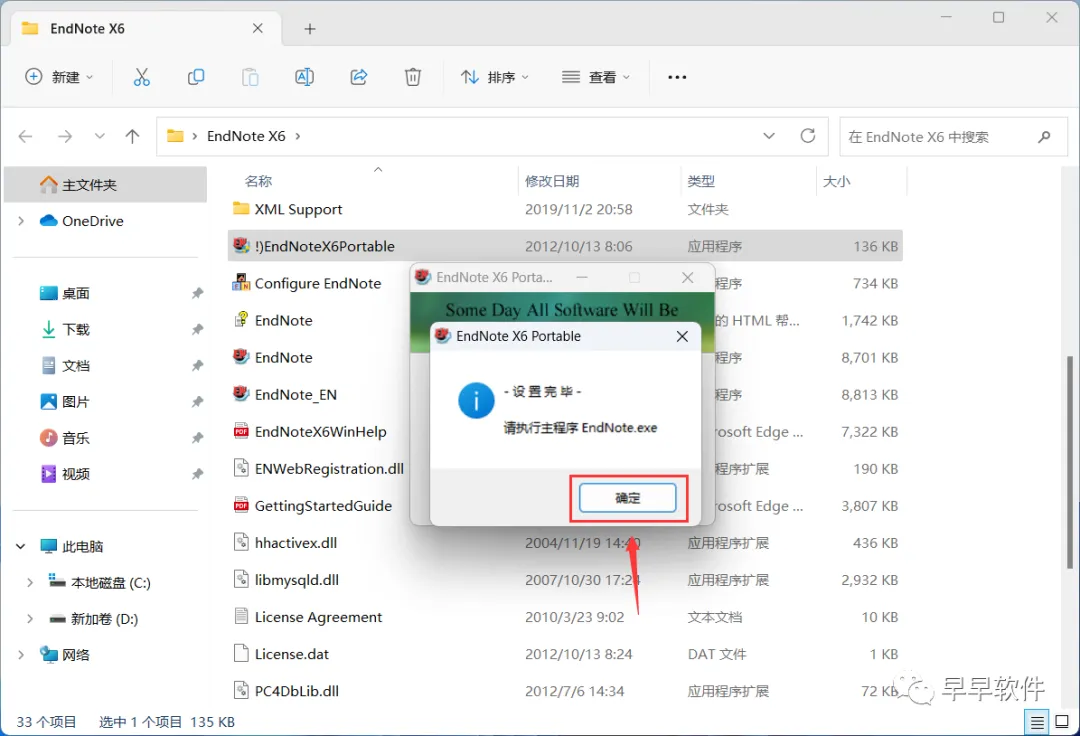1080x736 pixels.
Task: Sort by Name (名称) column header
Action: [x=258, y=181]
